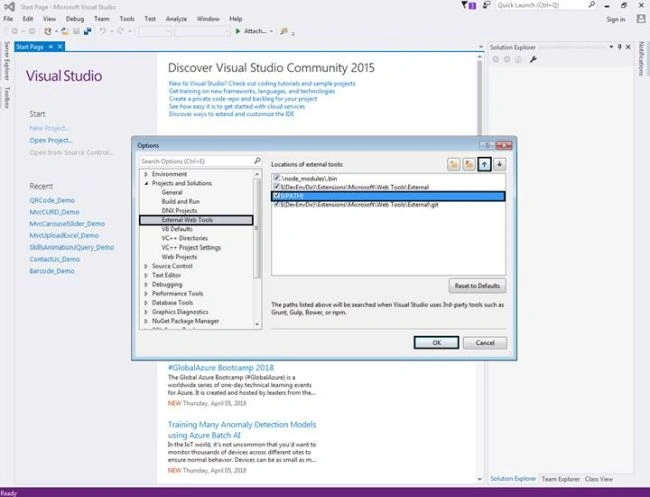
Task: Click the Open File toolbar icon
Action: [x=65, y=31]
